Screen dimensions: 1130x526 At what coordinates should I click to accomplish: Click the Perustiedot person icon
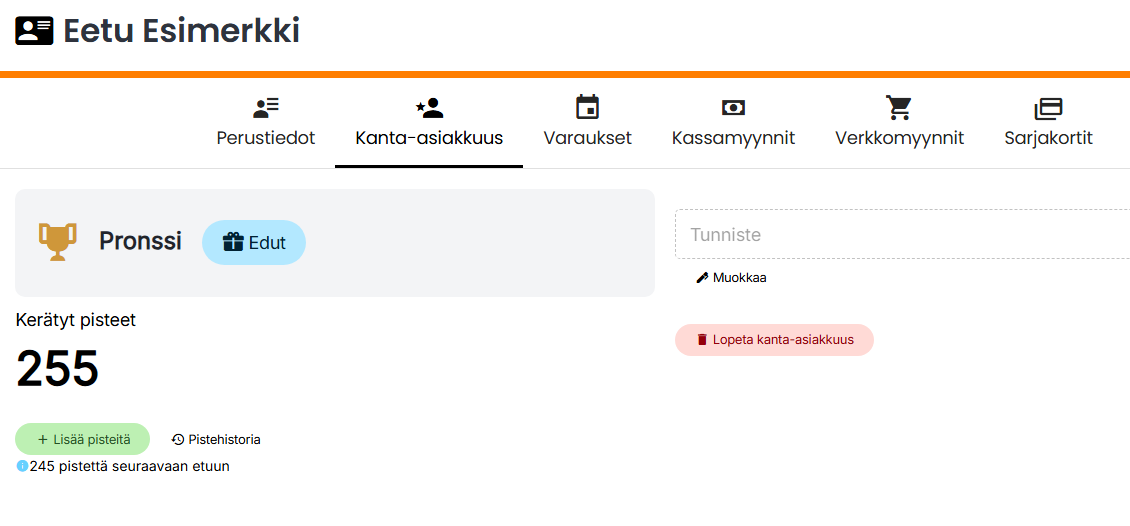tap(266, 107)
